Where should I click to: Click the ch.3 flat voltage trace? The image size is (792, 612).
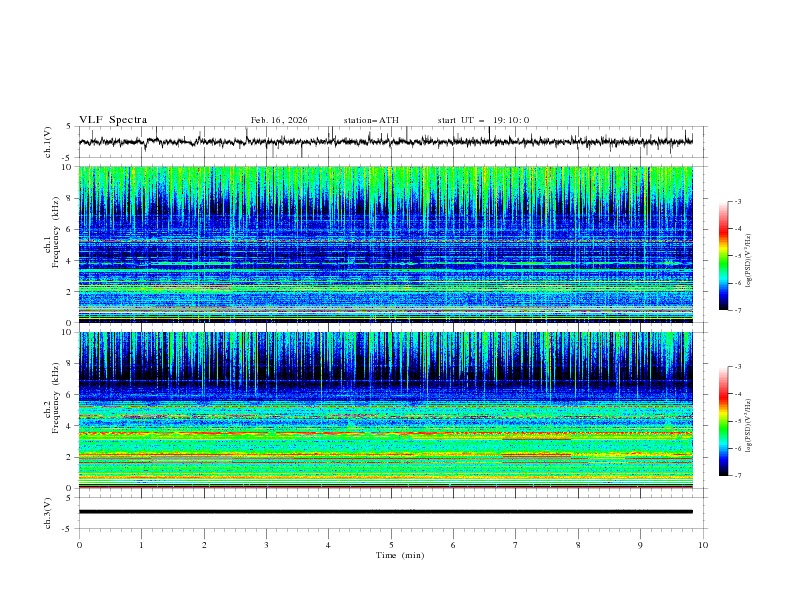pos(385,512)
